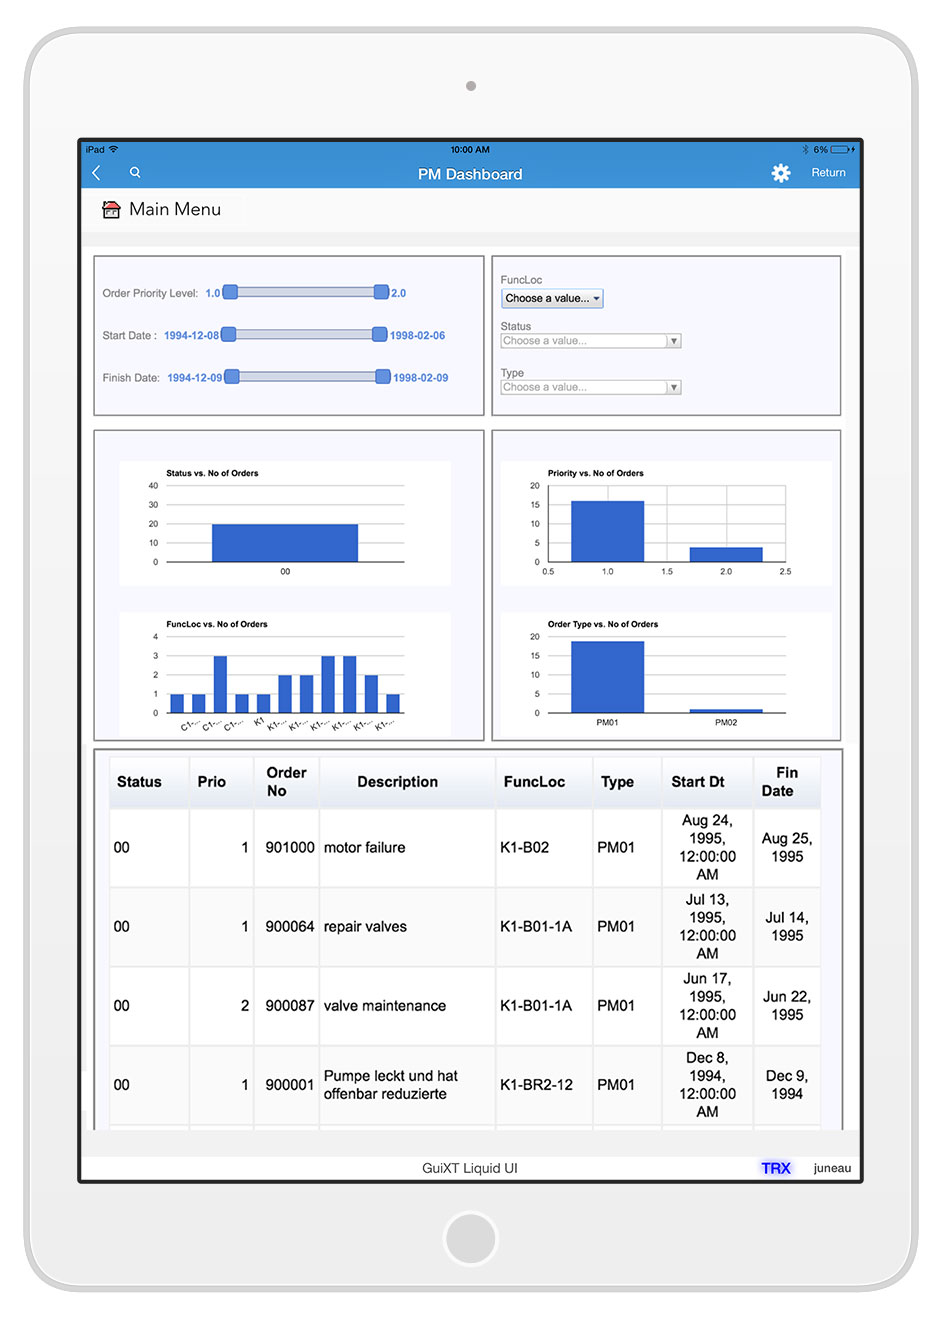Expand the FuncLoc dropdown
Viewport: 946px width, 1329px height.
click(552, 298)
